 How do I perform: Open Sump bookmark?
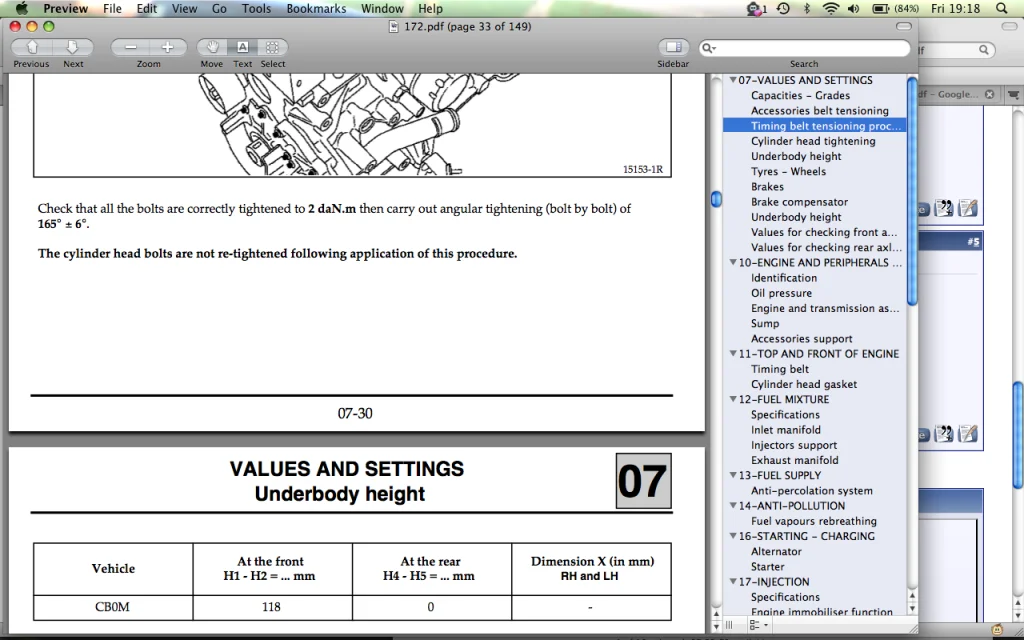(x=765, y=324)
